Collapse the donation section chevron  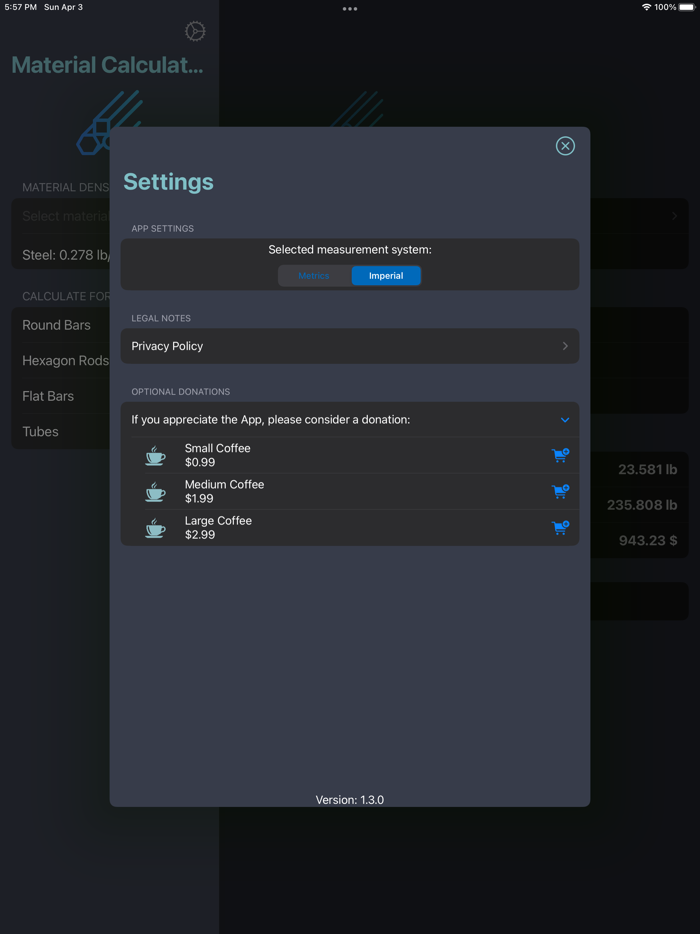click(x=565, y=420)
